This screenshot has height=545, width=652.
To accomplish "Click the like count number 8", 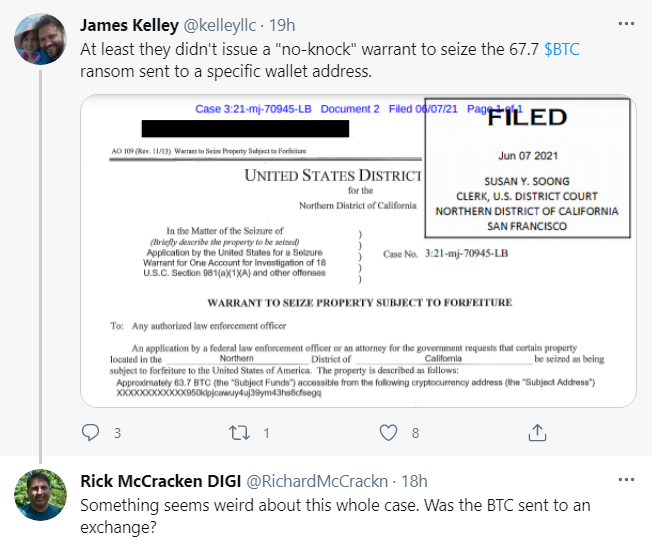I will pyautogui.click(x=415, y=434).
